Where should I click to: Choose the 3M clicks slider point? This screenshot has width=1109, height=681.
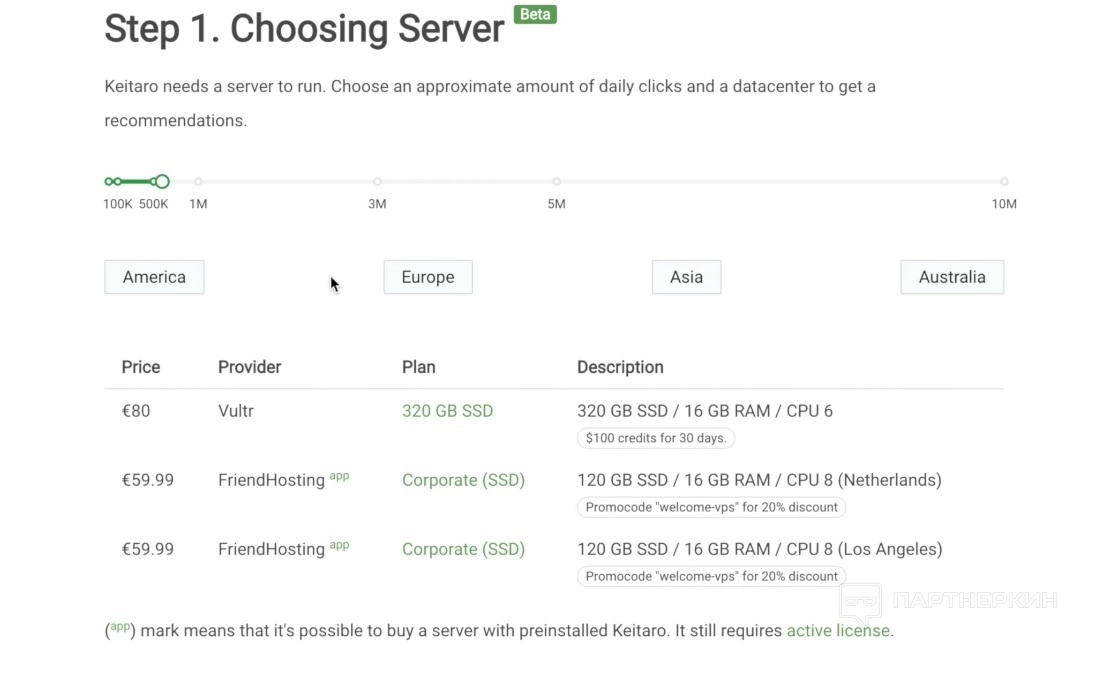[377, 182]
